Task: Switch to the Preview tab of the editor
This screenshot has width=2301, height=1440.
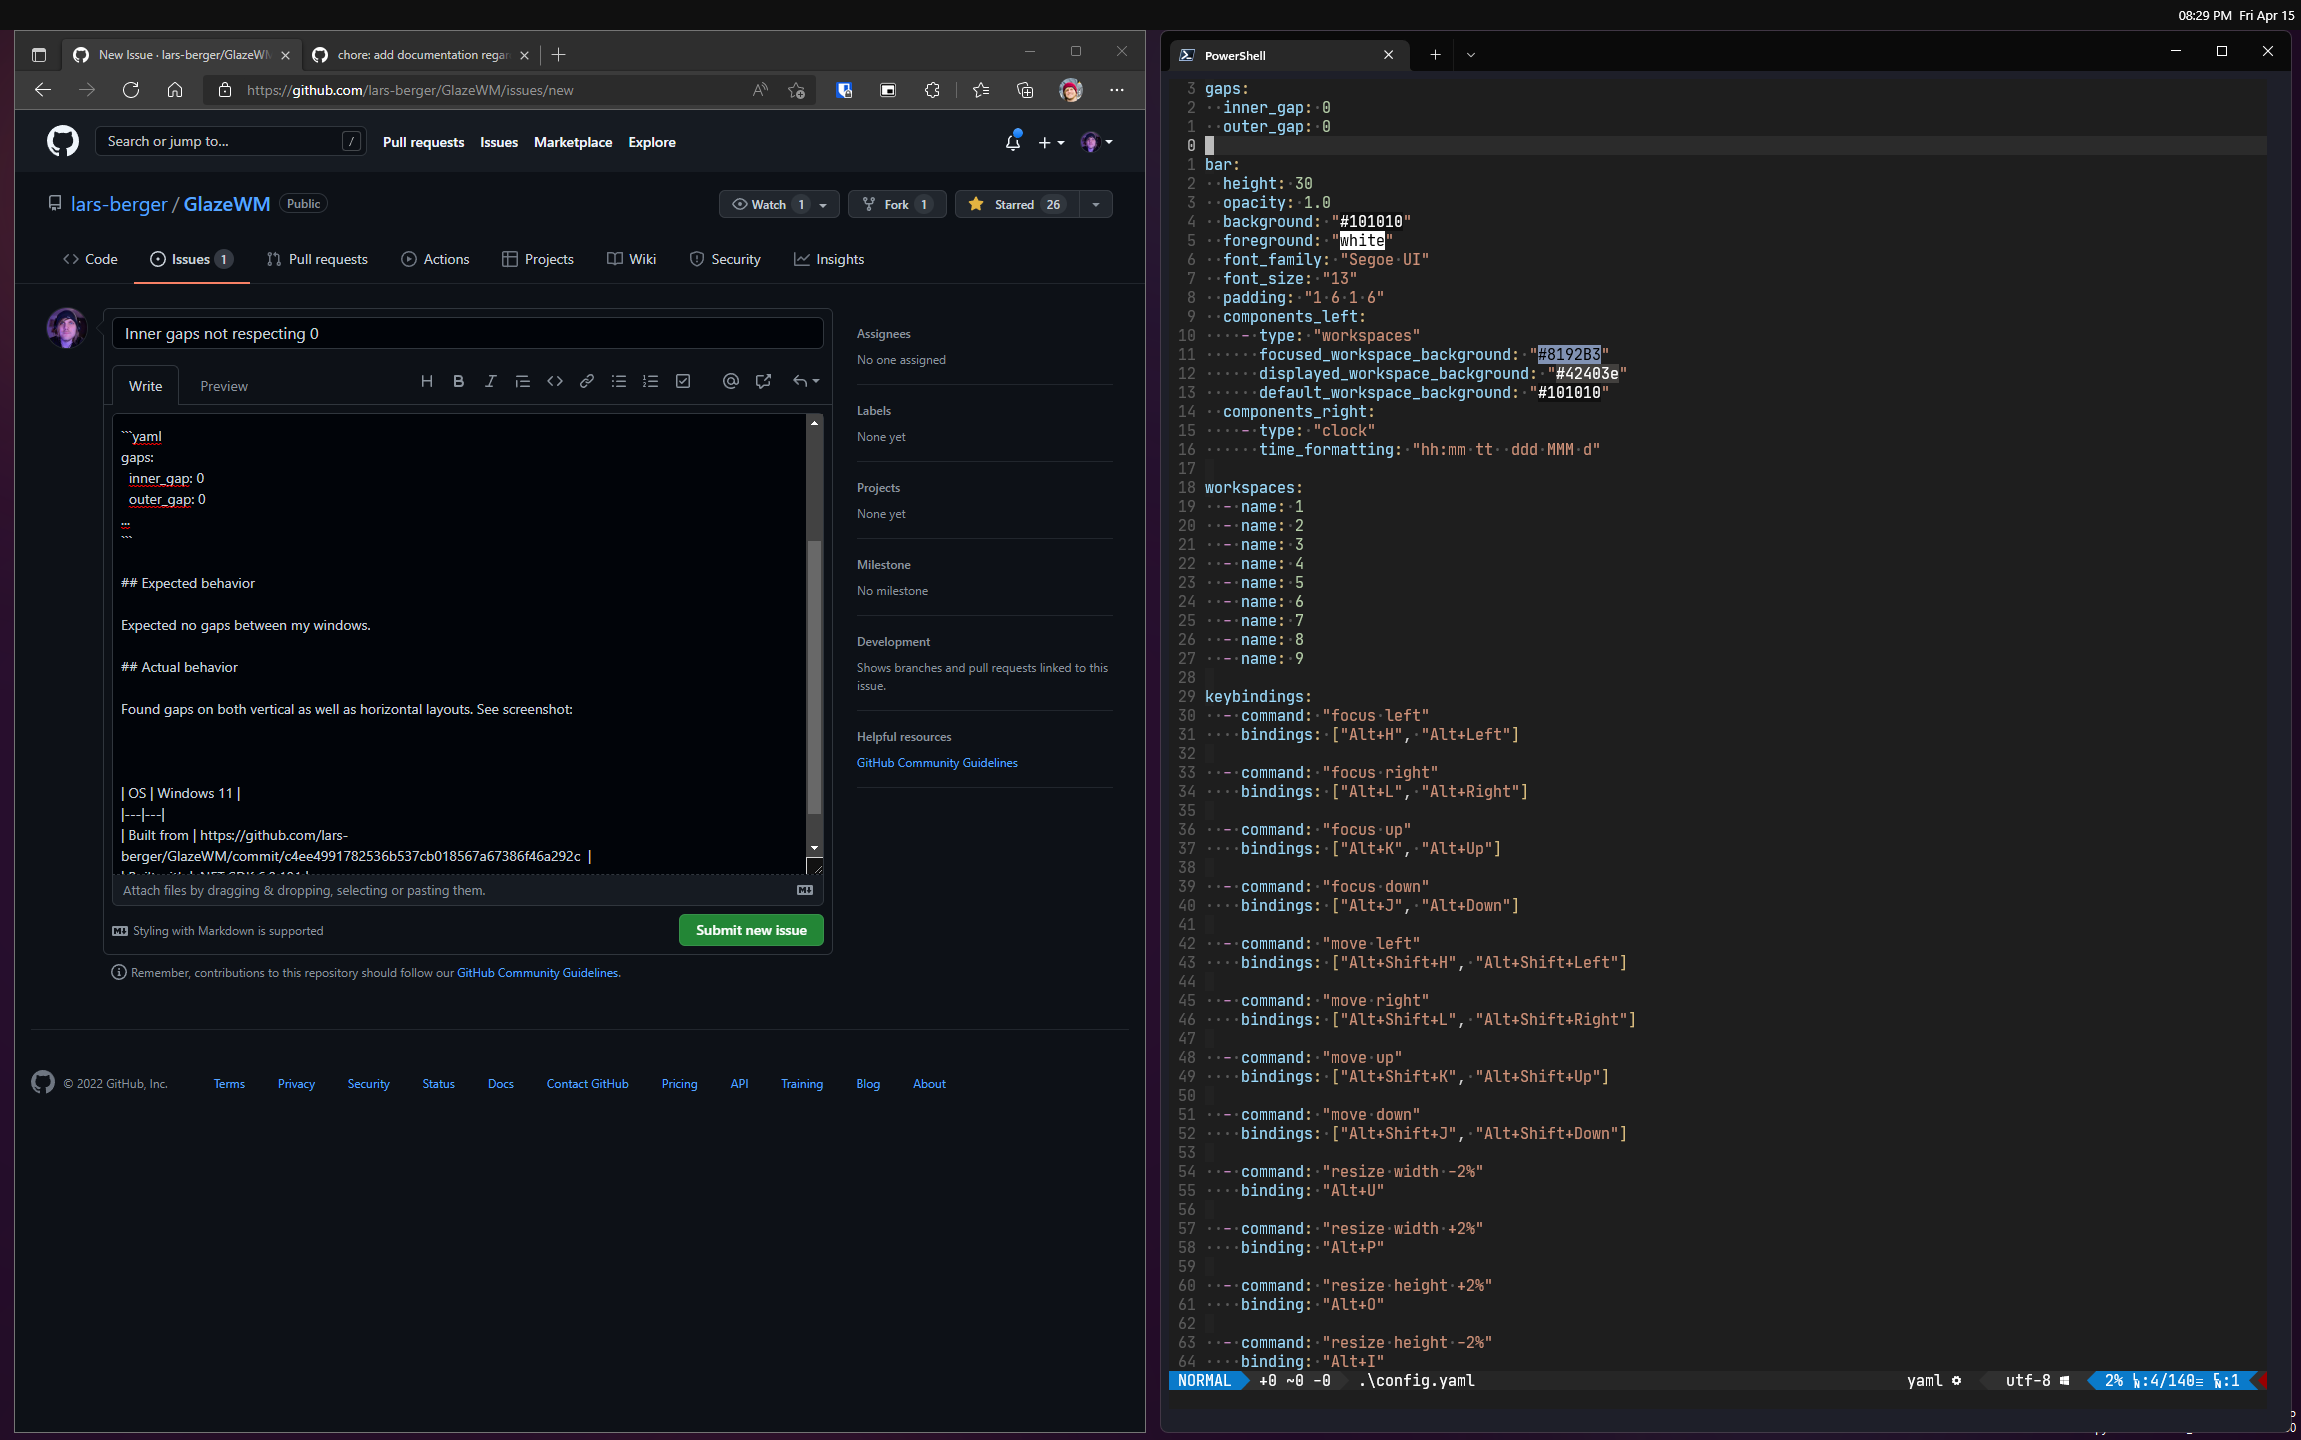Action: [x=224, y=386]
